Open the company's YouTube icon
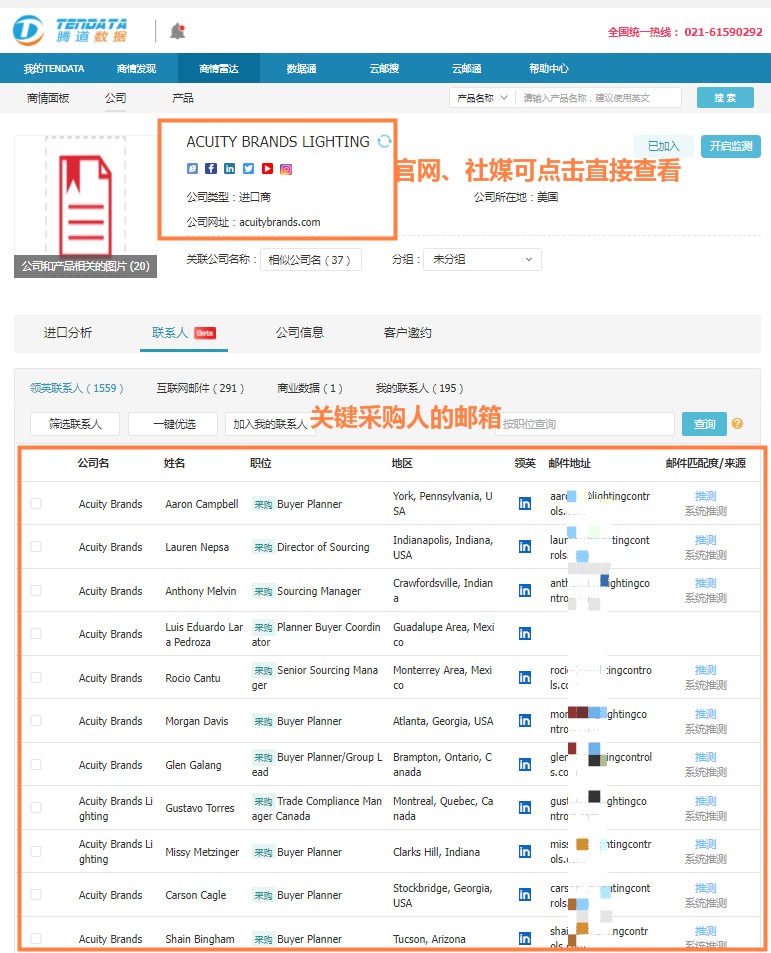 pyautogui.click(x=267, y=168)
